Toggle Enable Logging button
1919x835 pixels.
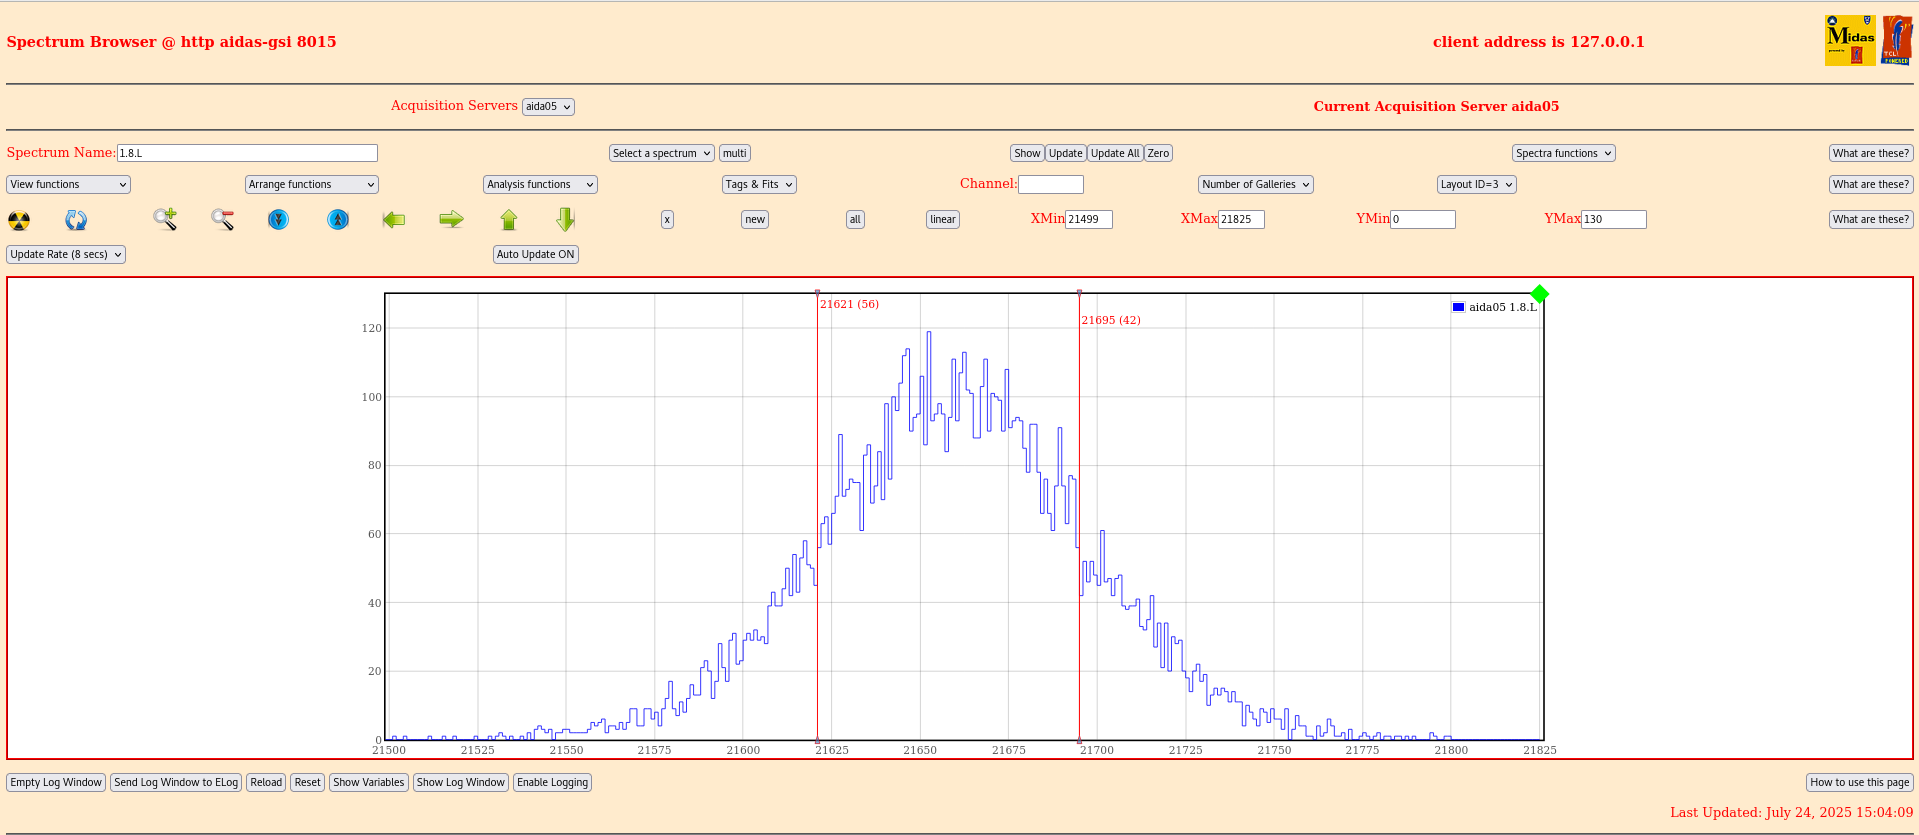pos(552,782)
